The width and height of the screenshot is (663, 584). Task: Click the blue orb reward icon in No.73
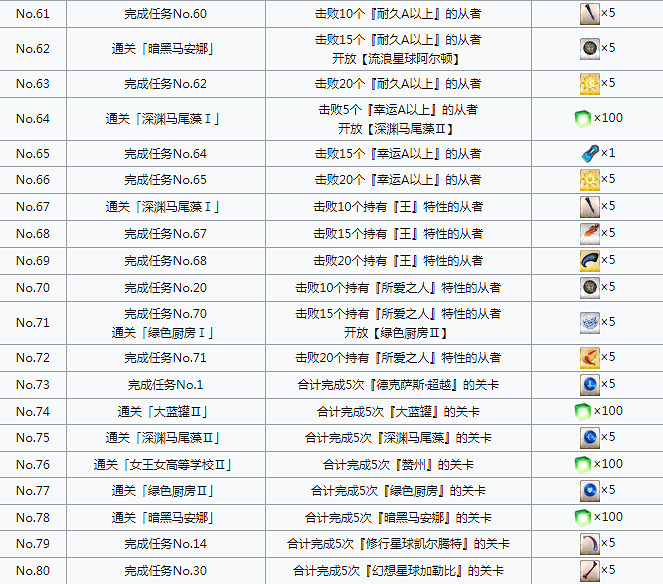tap(589, 384)
